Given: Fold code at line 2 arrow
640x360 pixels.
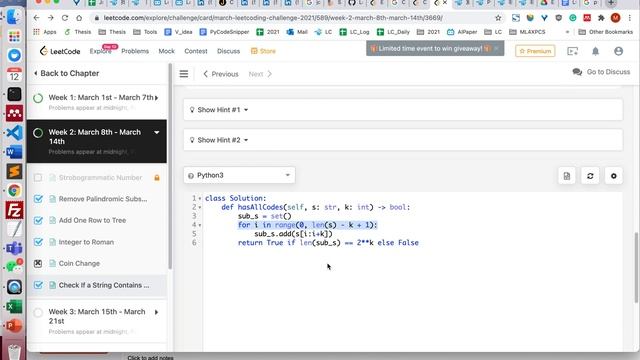Looking at the screenshot, I should coord(200,207).
